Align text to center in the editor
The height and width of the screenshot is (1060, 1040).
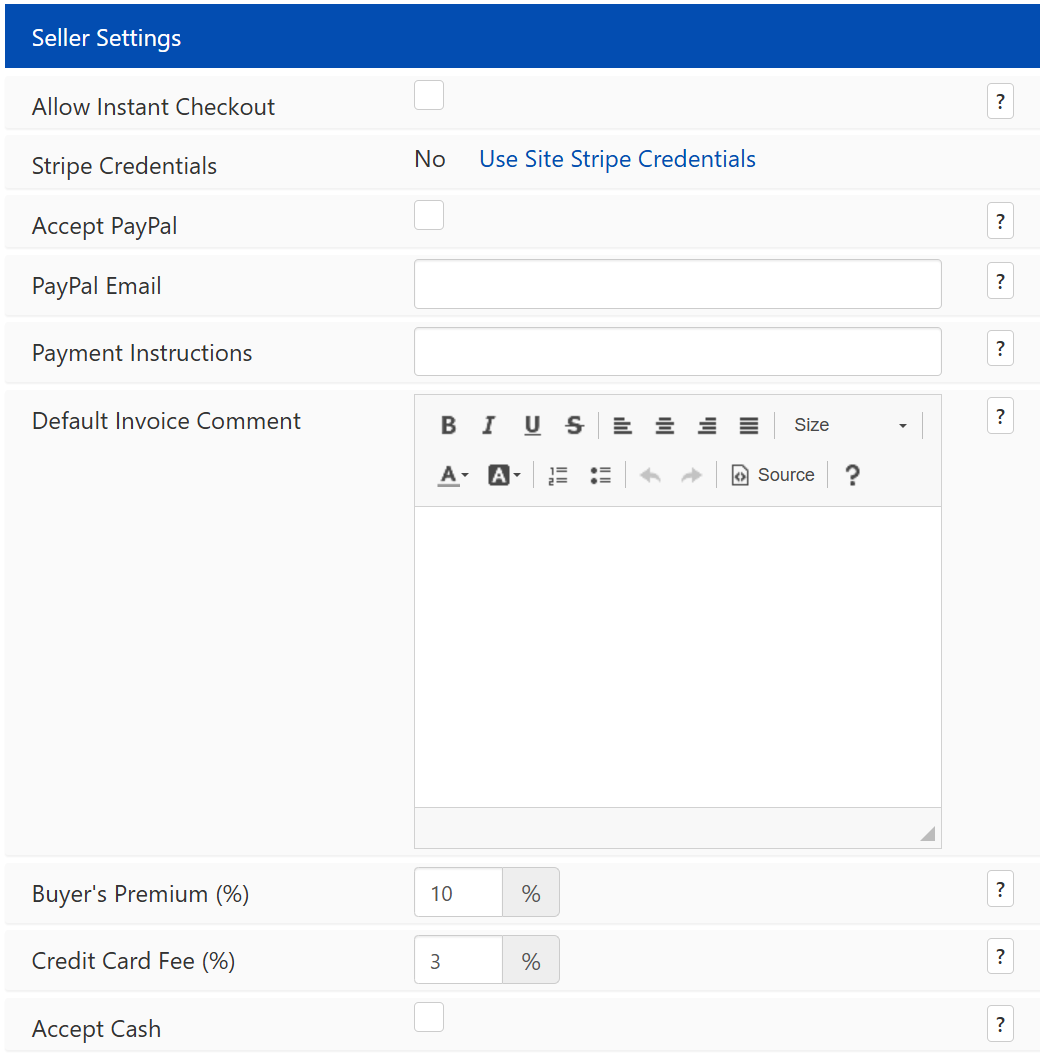tap(664, 424)
